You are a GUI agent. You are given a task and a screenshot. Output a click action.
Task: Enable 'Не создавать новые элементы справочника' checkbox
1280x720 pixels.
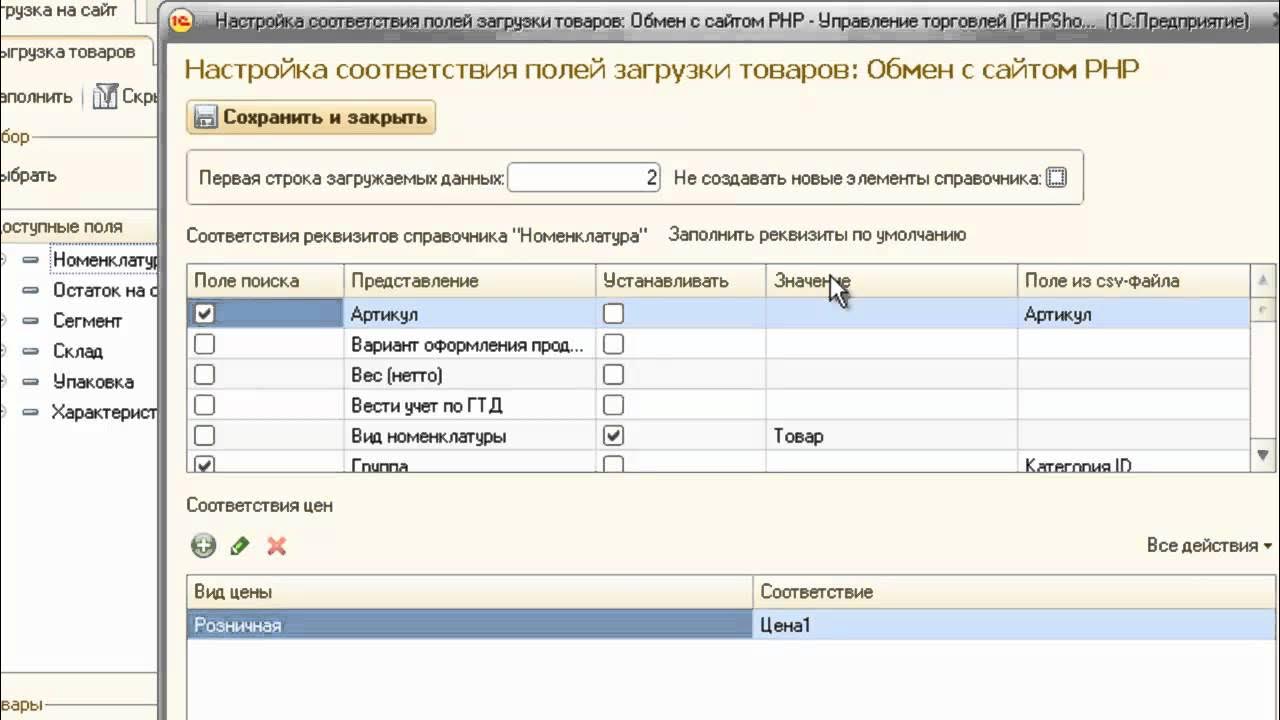pyautogui.click(x=1056, y=178)
